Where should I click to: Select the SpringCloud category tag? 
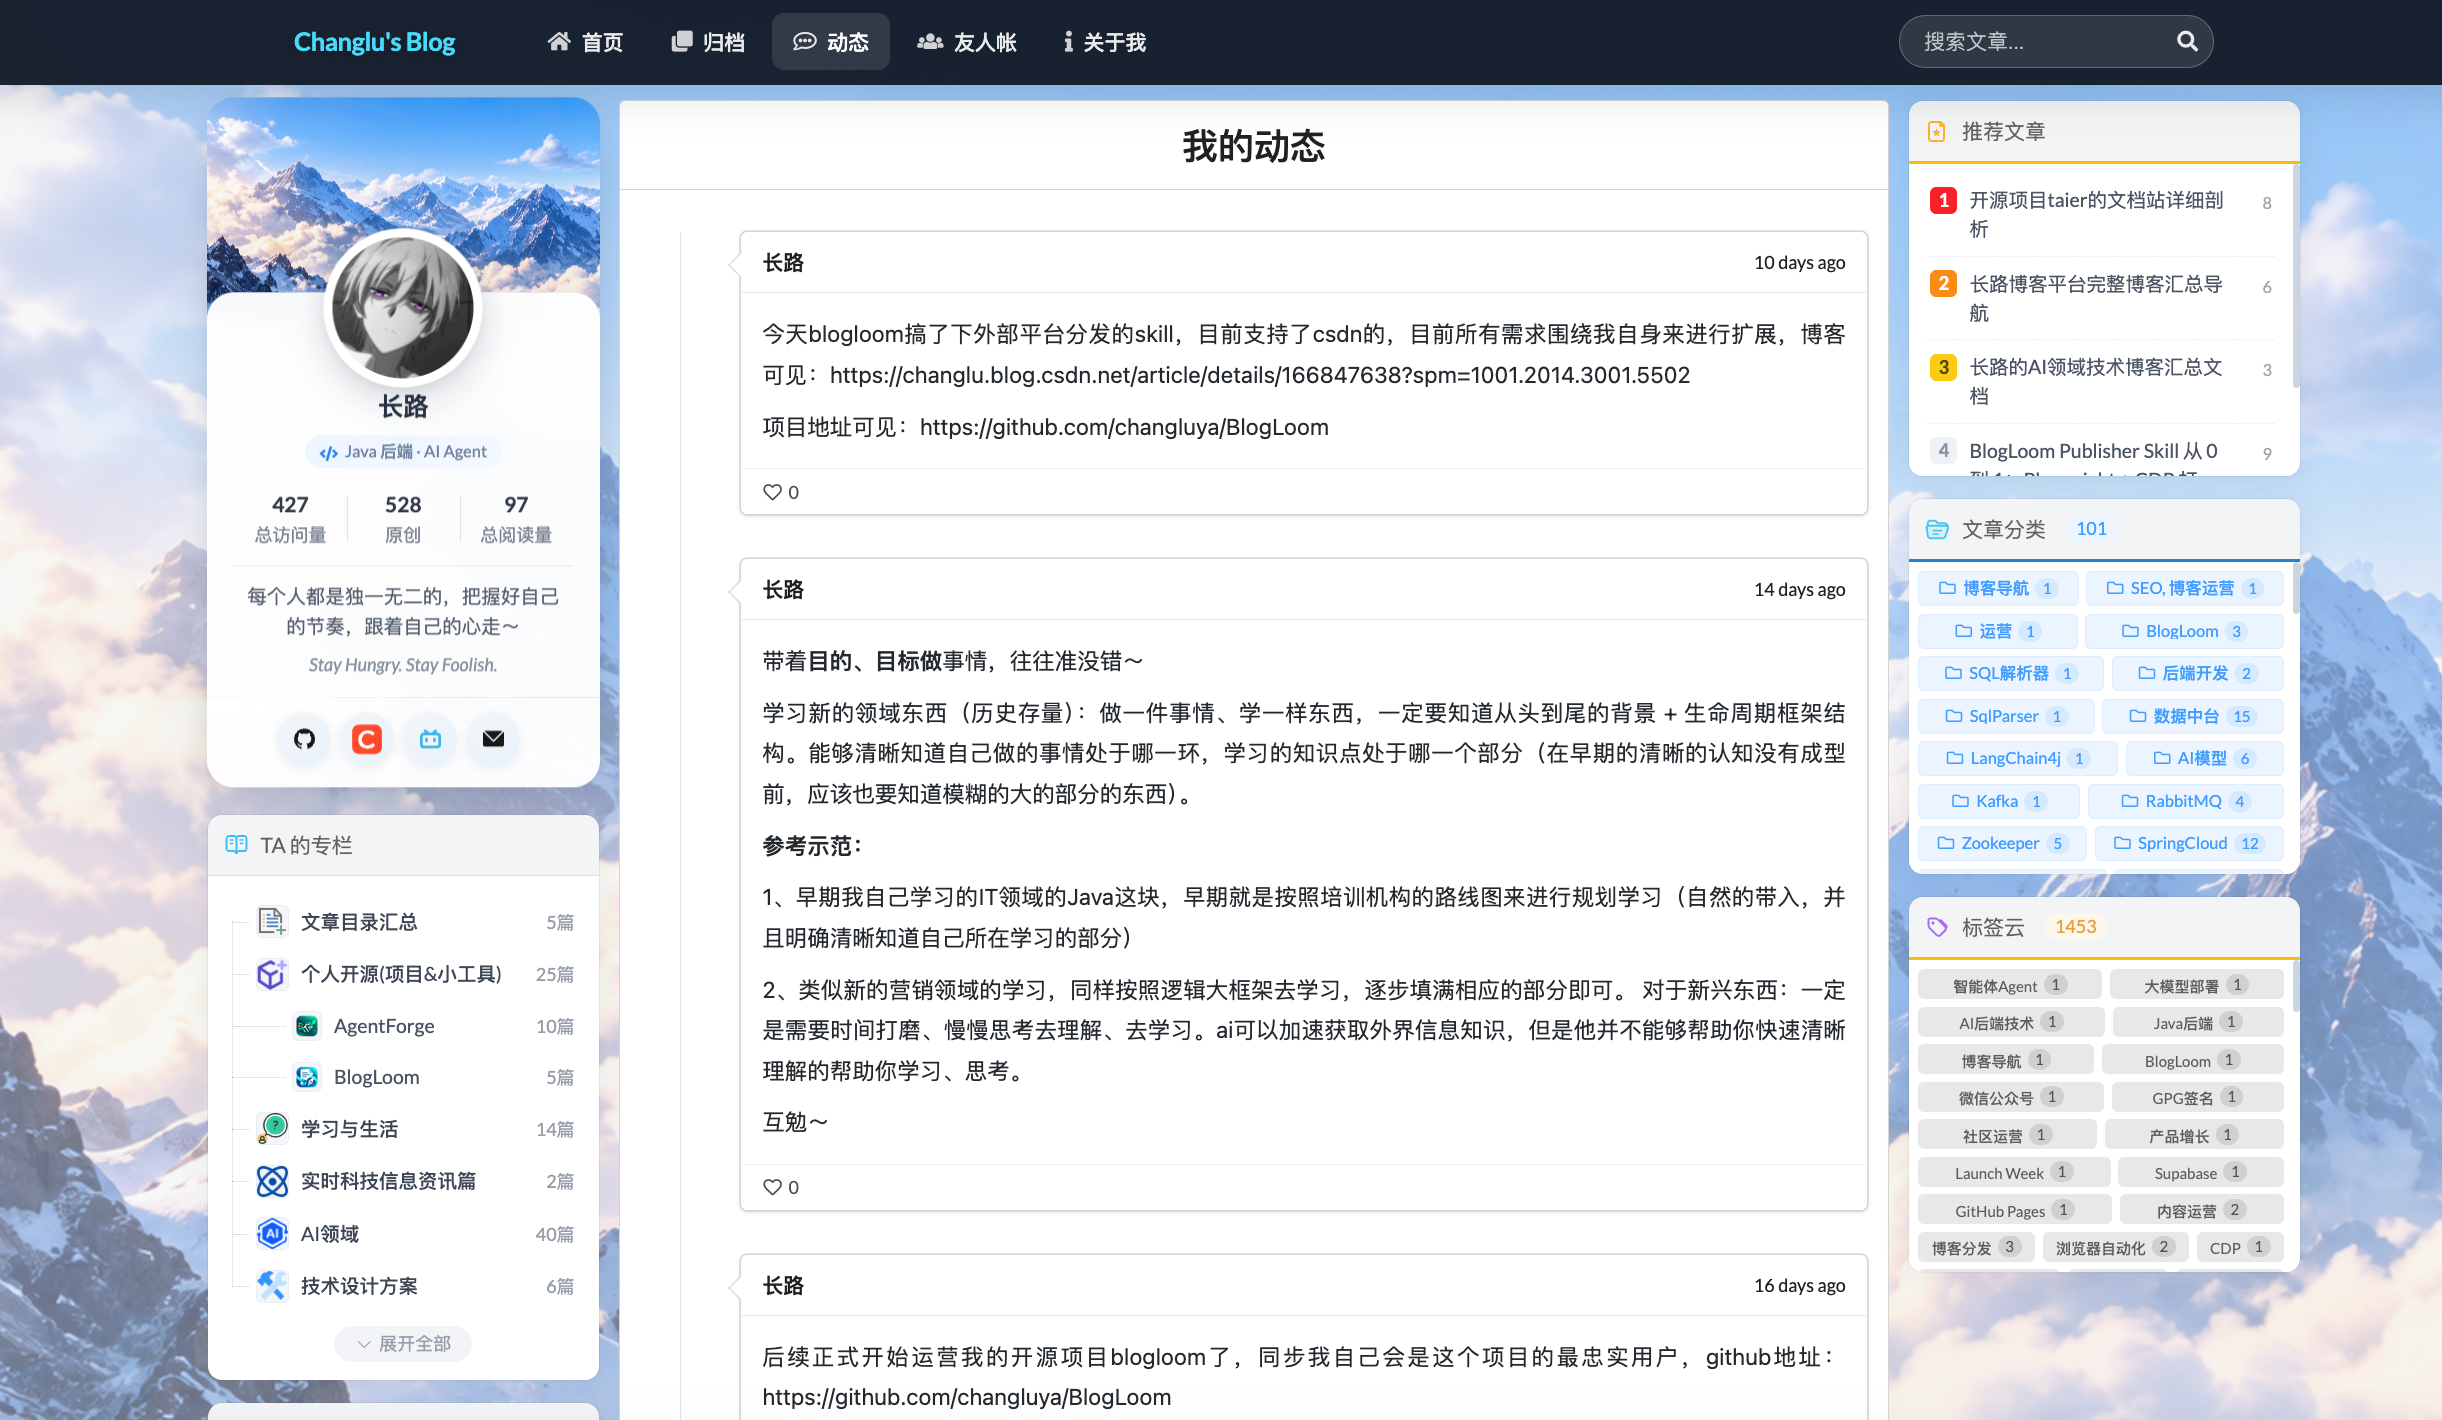[2189, 843]
